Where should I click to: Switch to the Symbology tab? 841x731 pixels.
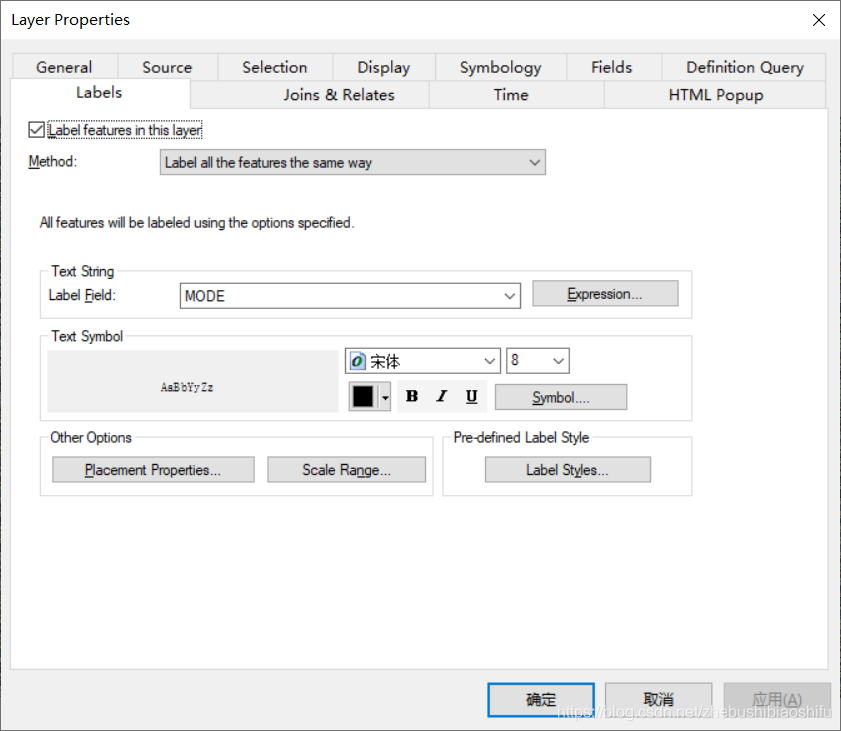[x=500, y=67]
